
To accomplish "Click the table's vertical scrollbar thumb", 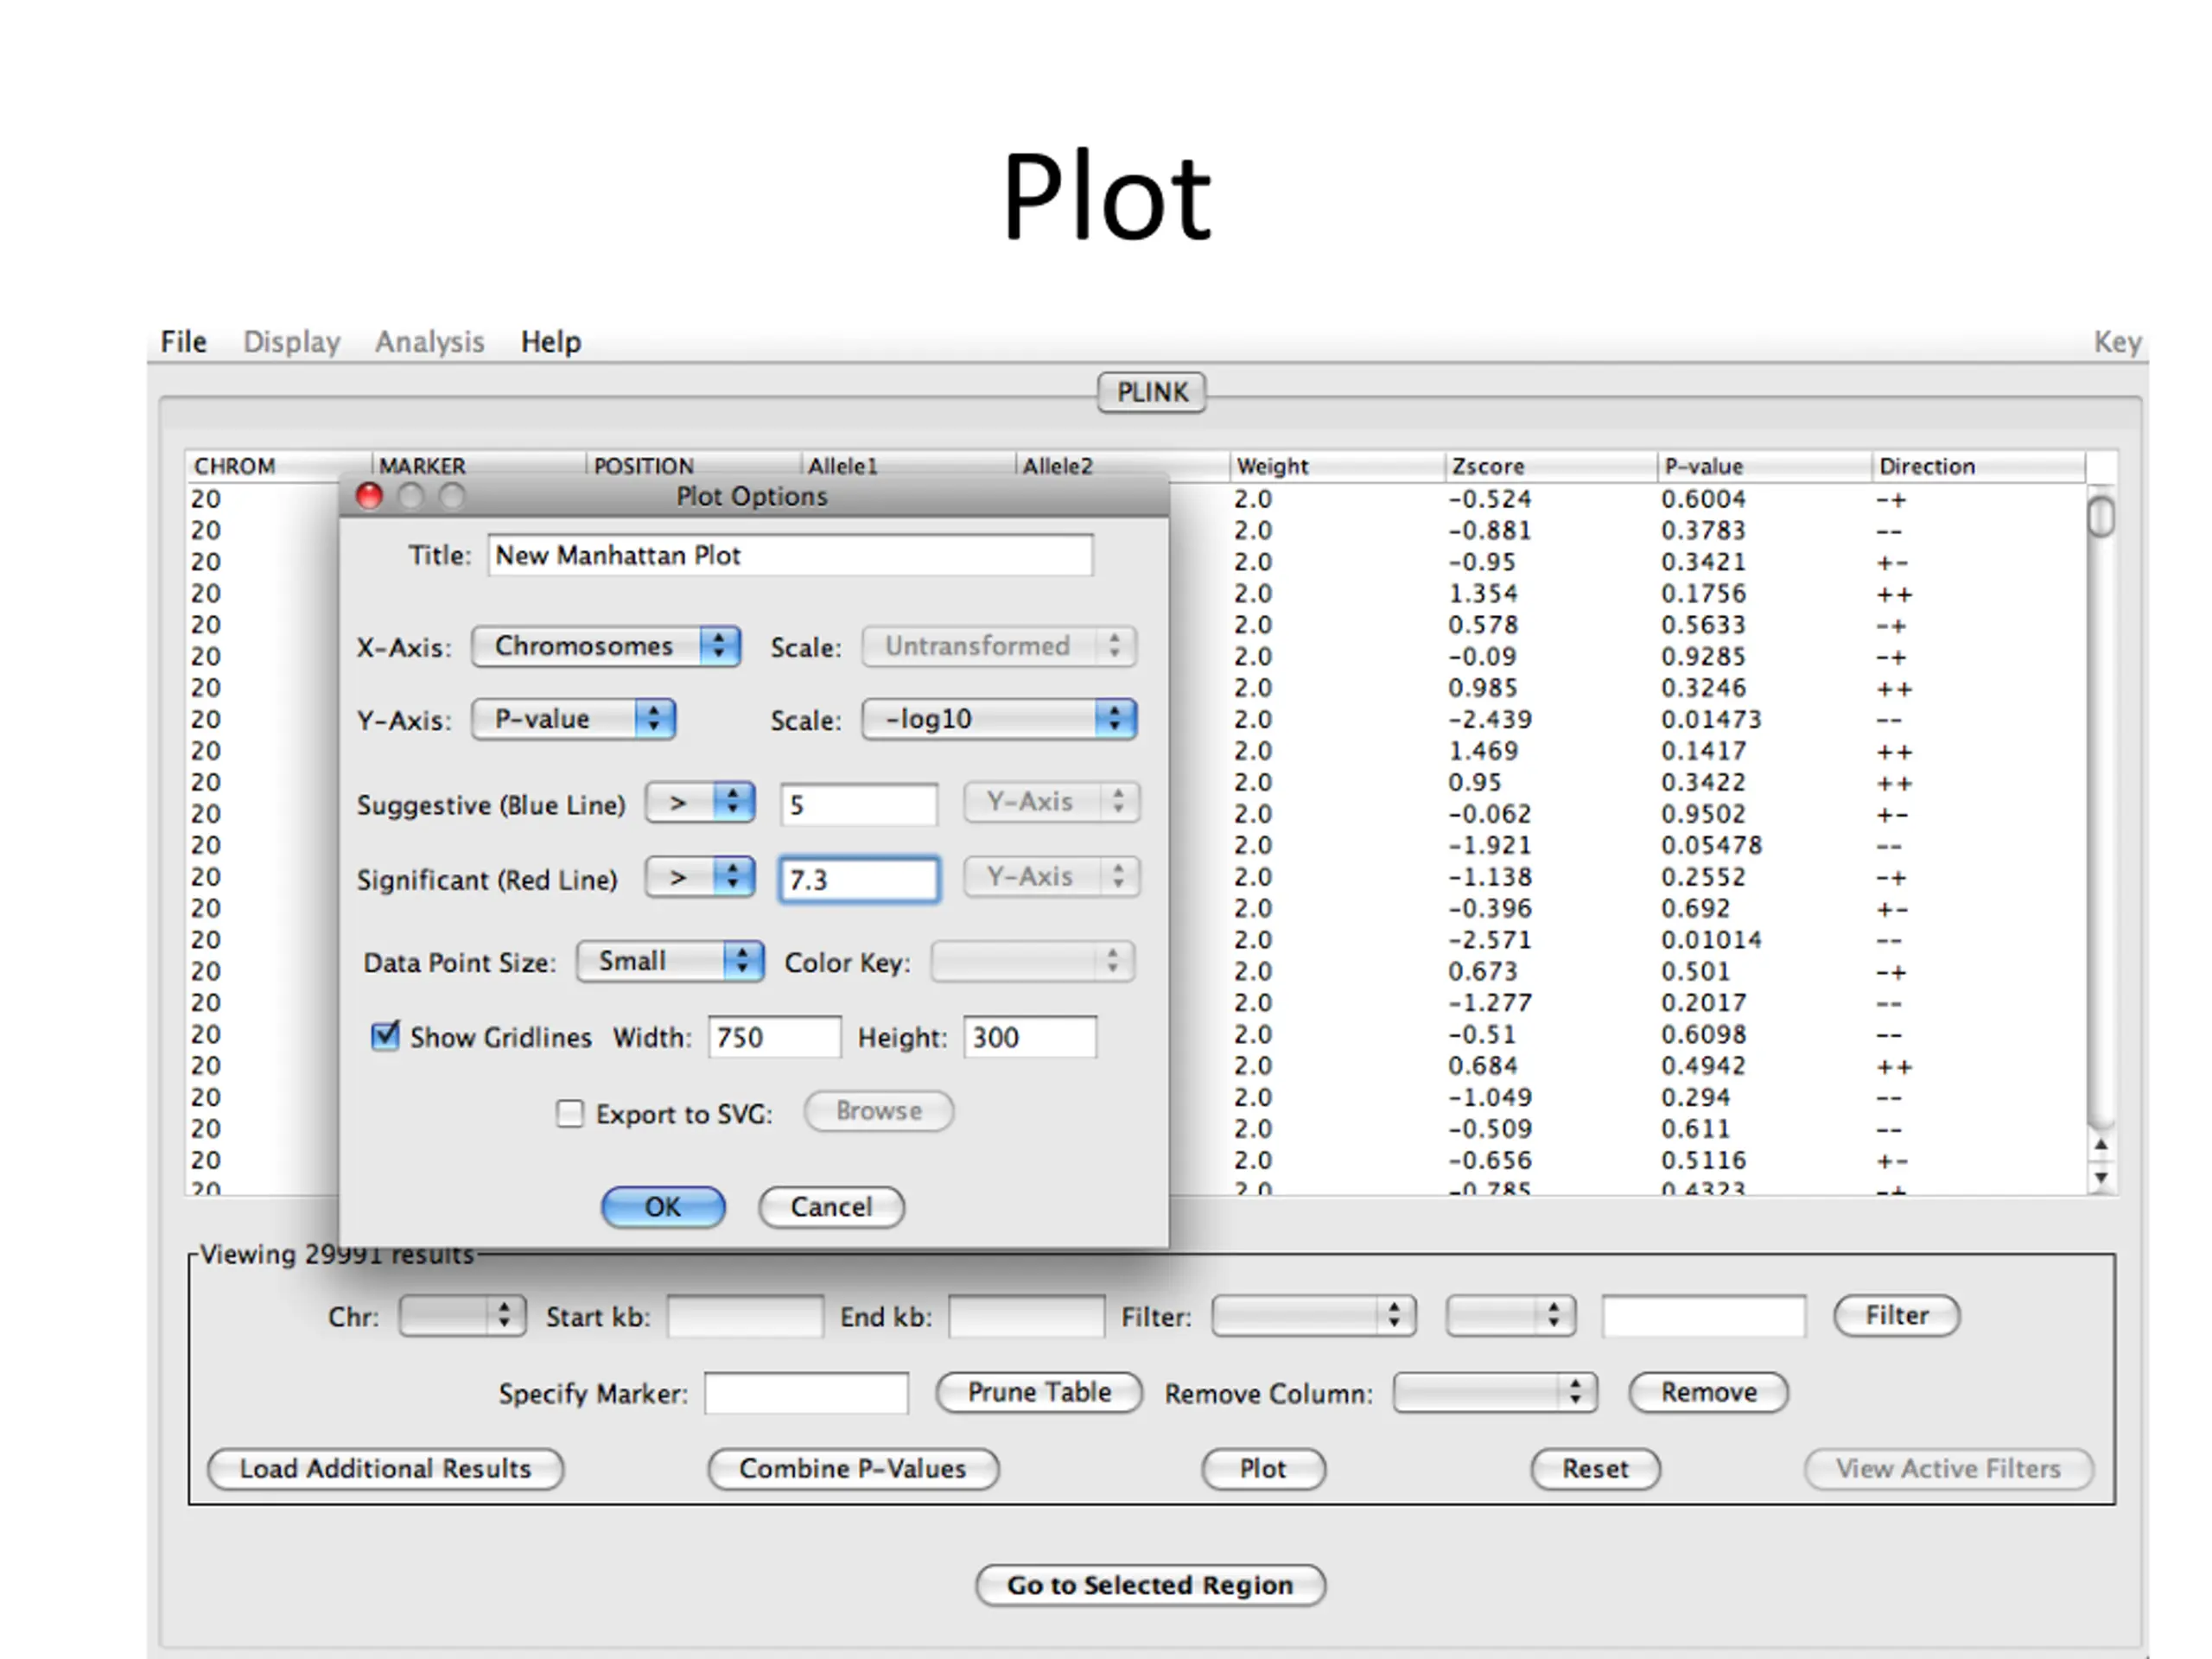I will click(2101, 517).
